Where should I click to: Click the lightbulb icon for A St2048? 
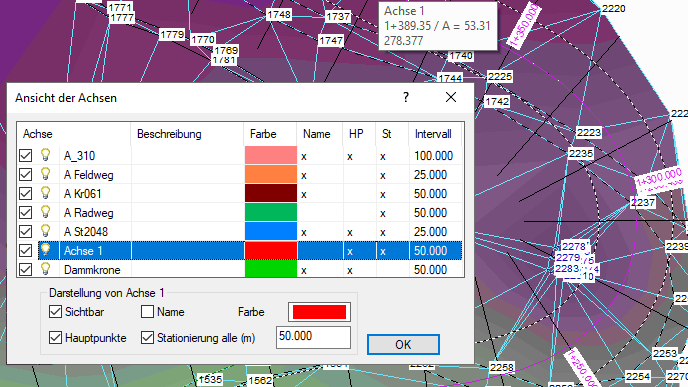tap(45, 231)
